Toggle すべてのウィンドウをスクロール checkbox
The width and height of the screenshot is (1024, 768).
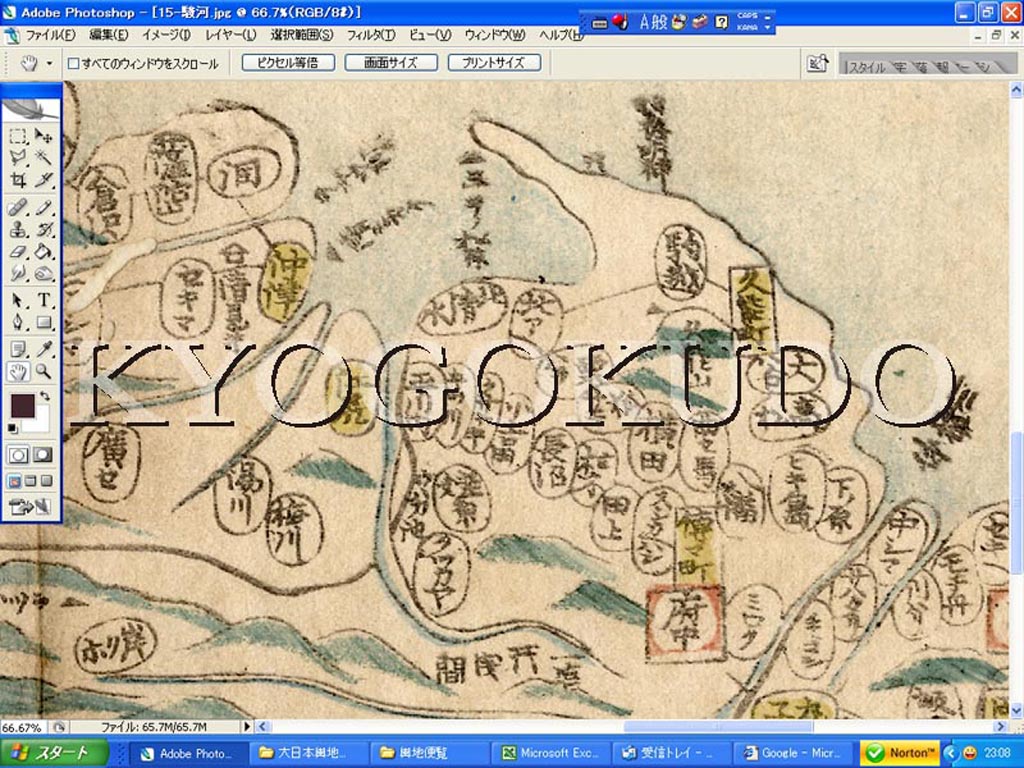[74, 63]
